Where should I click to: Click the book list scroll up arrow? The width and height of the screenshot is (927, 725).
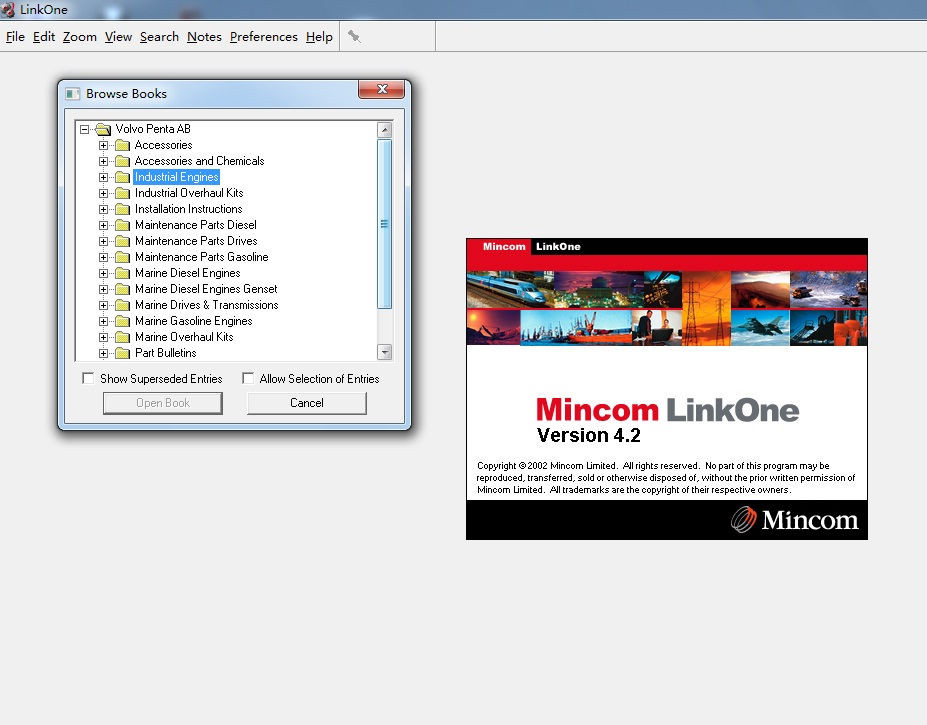point(384,130)
